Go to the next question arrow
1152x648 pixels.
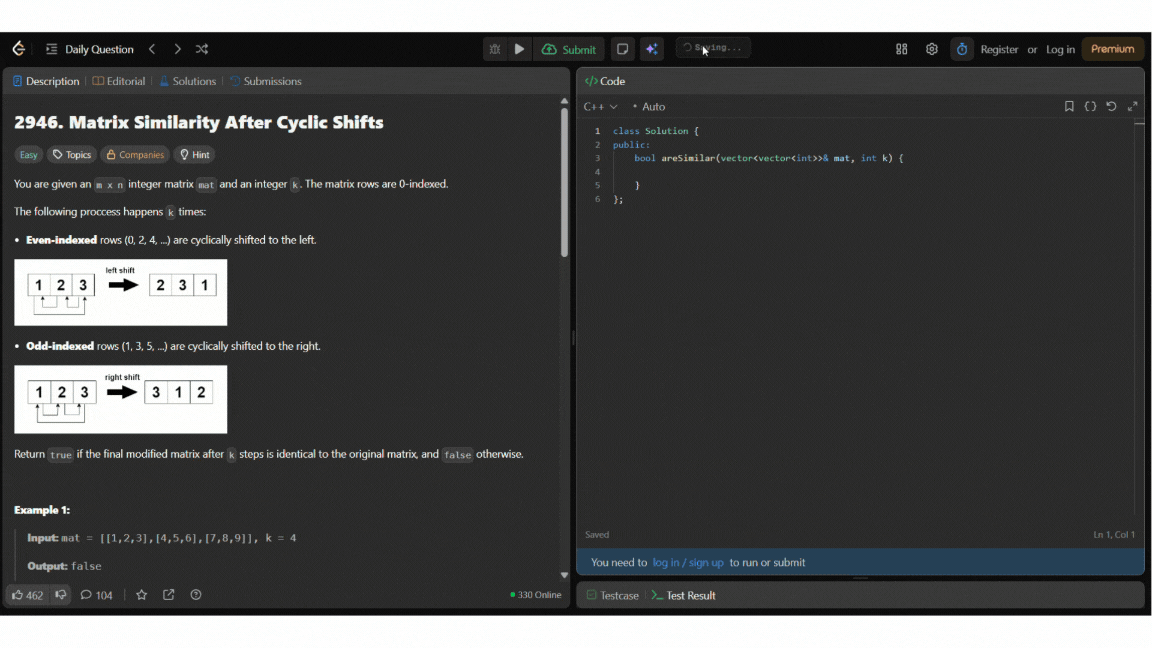[x=177, y=49]
